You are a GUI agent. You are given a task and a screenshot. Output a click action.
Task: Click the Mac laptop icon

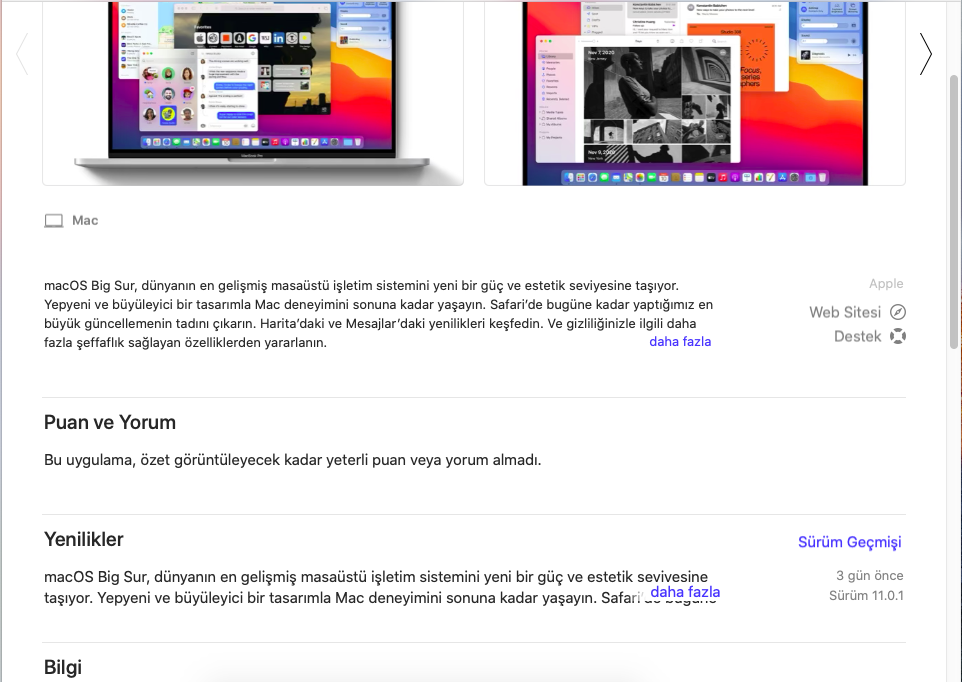(x=53, y=221)
